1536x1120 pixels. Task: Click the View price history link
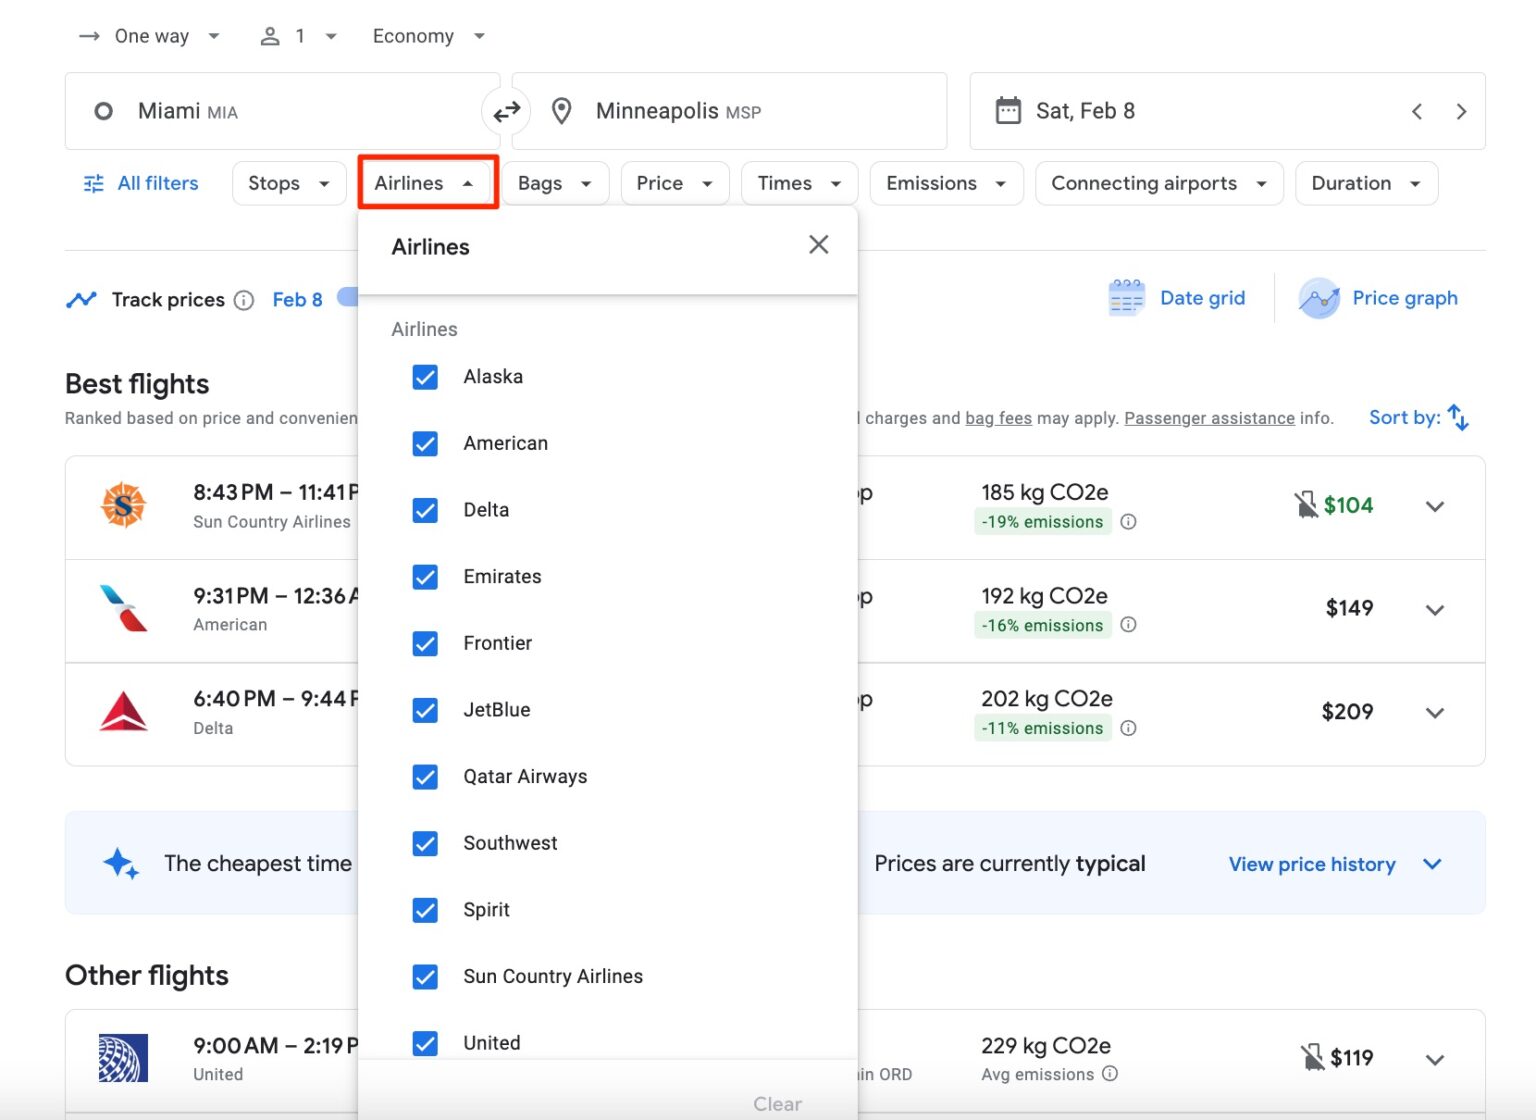tap(1311, 864)
